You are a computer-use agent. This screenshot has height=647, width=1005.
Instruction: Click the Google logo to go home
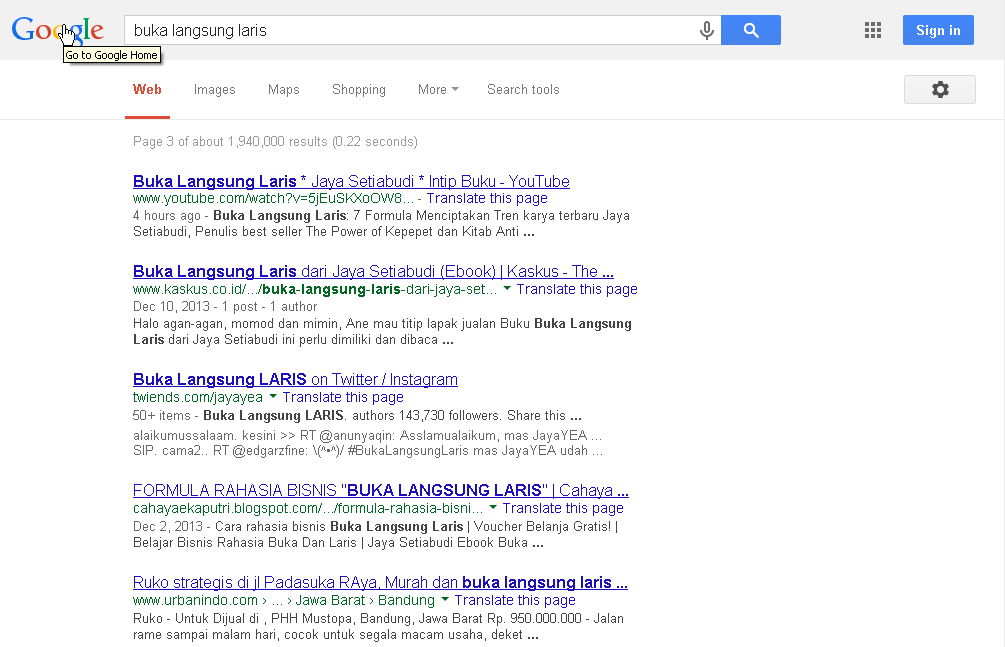(x=57, y=29)
